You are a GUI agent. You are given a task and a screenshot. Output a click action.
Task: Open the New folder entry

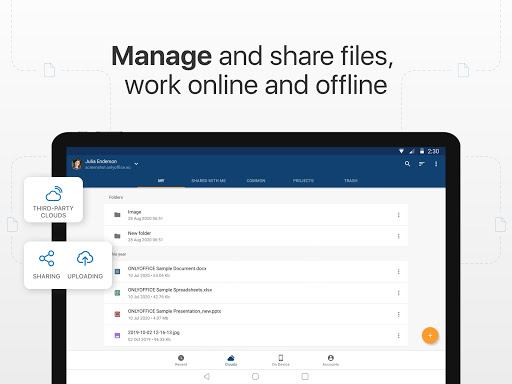[256, 236]
